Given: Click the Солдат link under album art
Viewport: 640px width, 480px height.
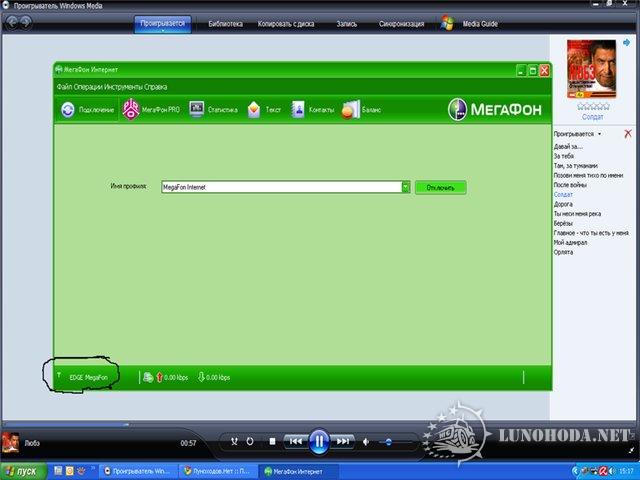Looking at the screenshot, I should 592,117.
